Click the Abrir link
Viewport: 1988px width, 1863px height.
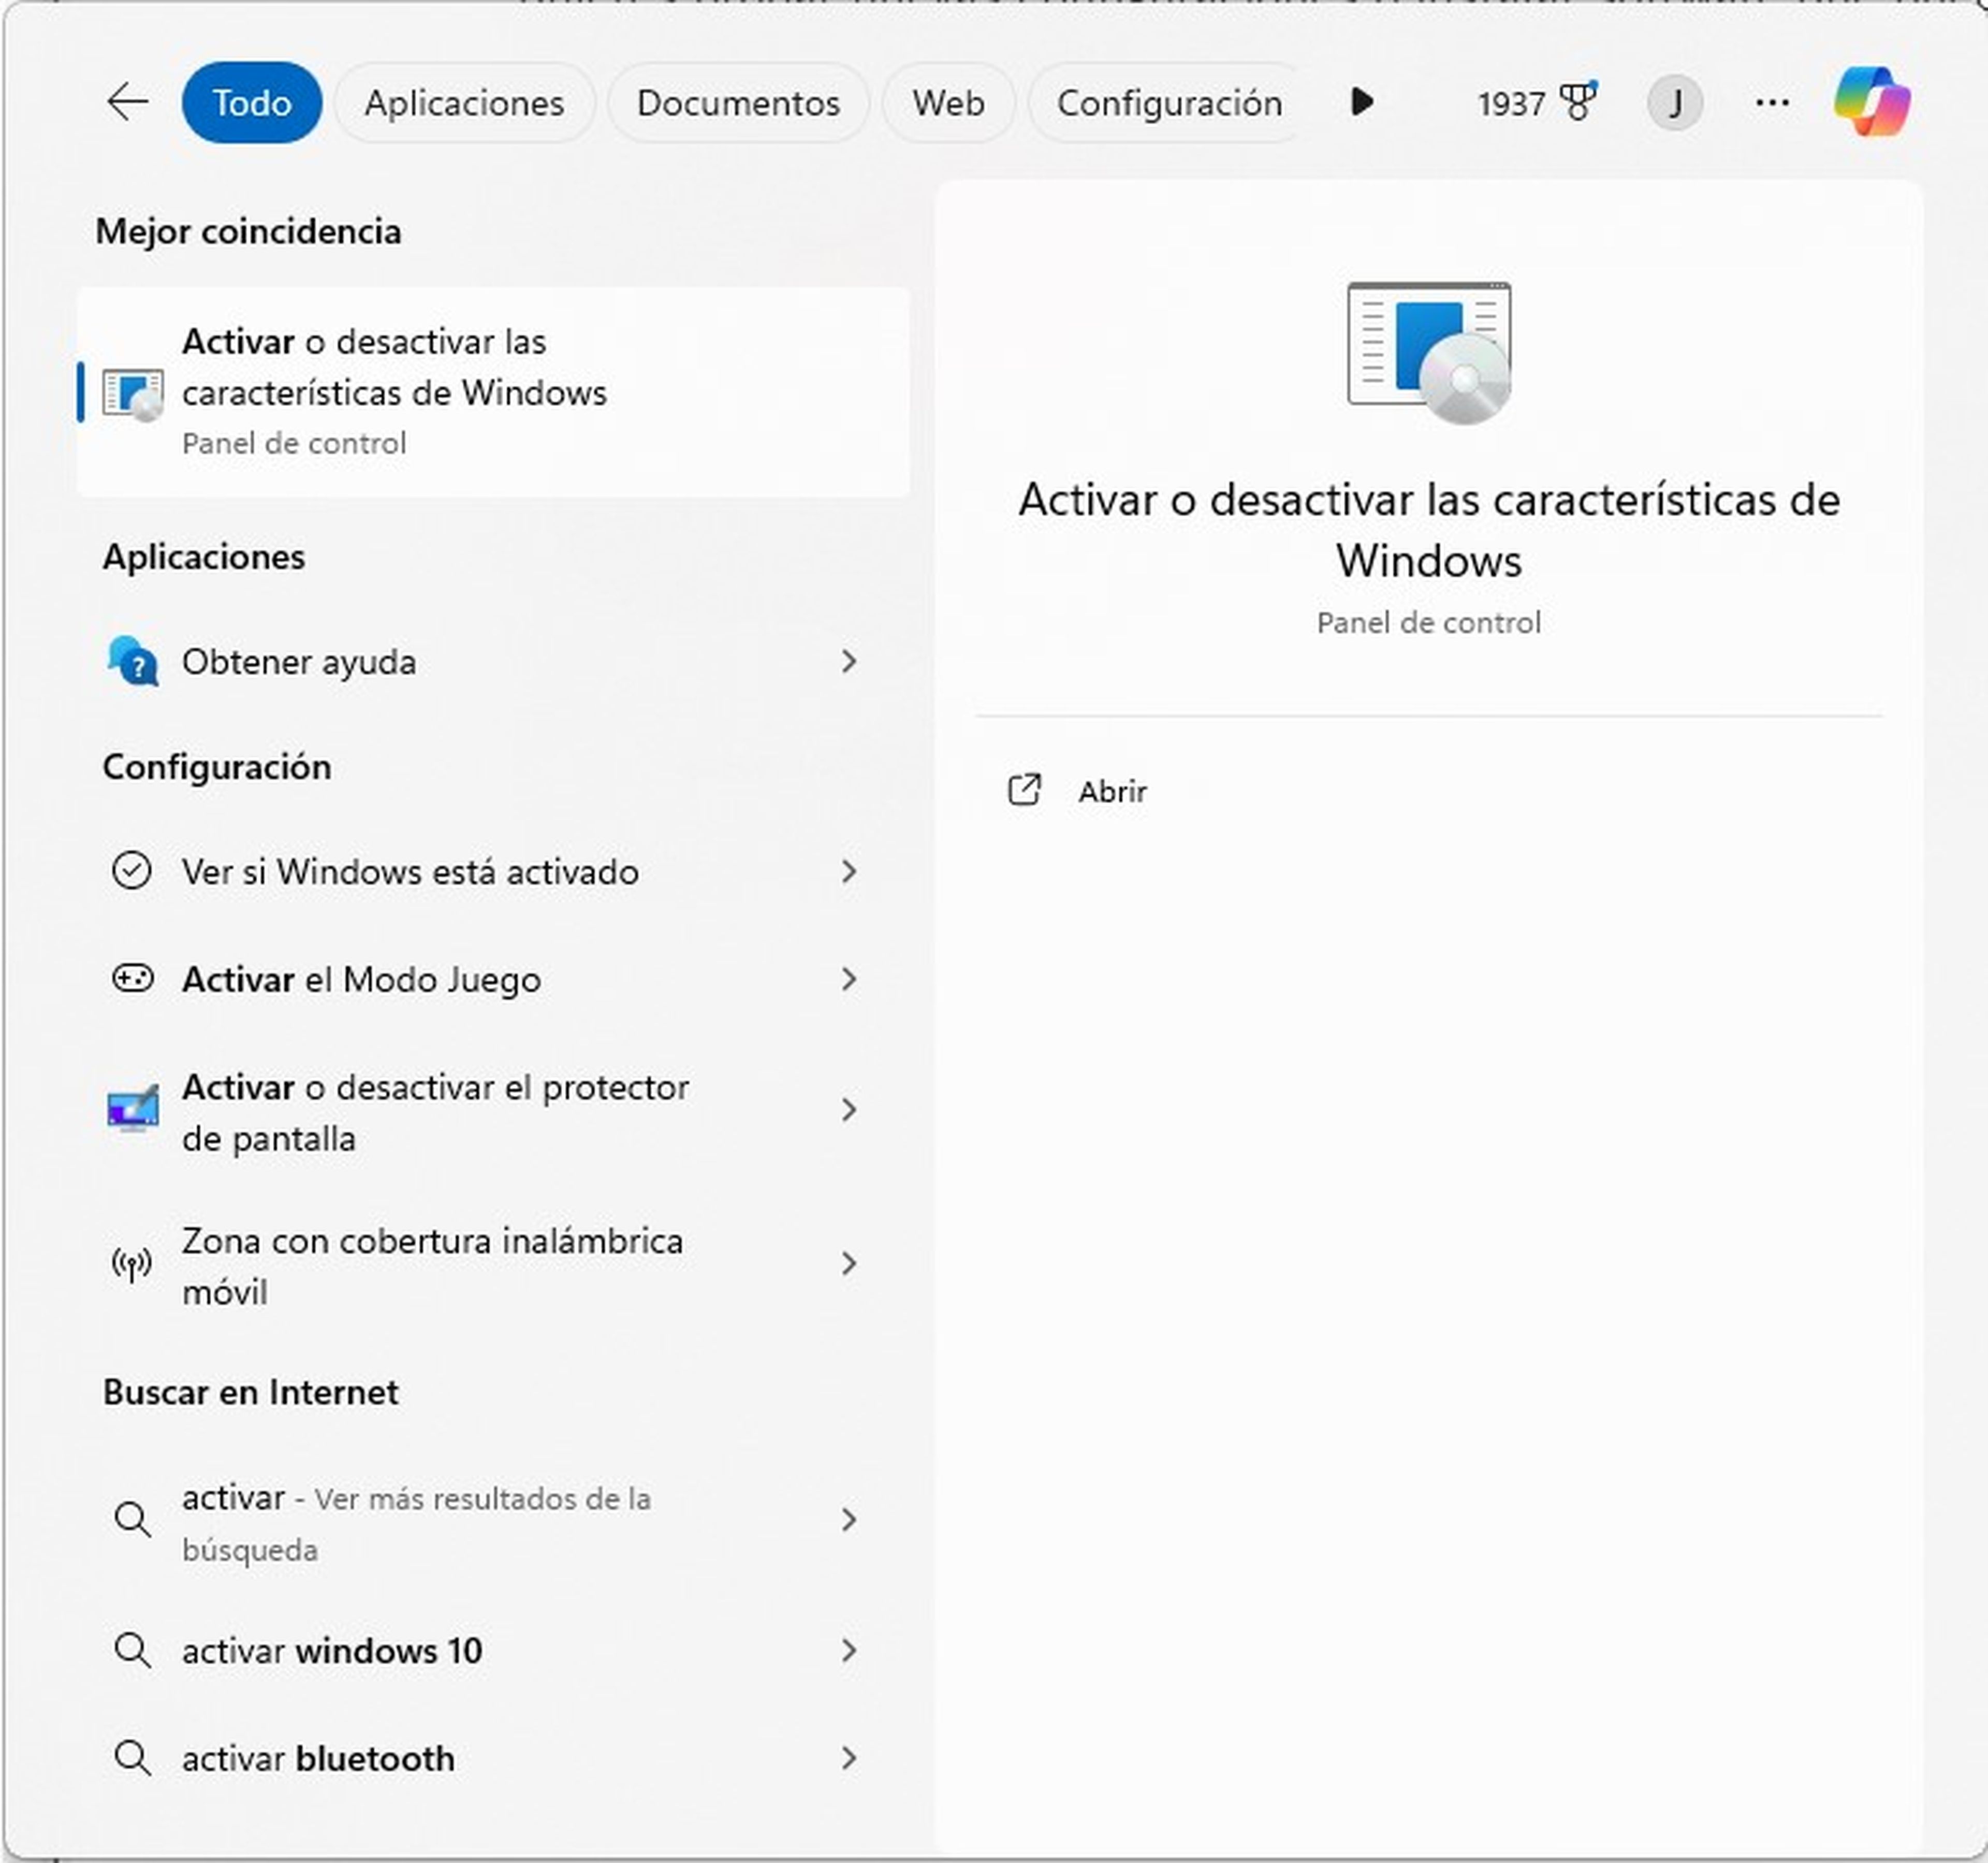point(1110,791)
